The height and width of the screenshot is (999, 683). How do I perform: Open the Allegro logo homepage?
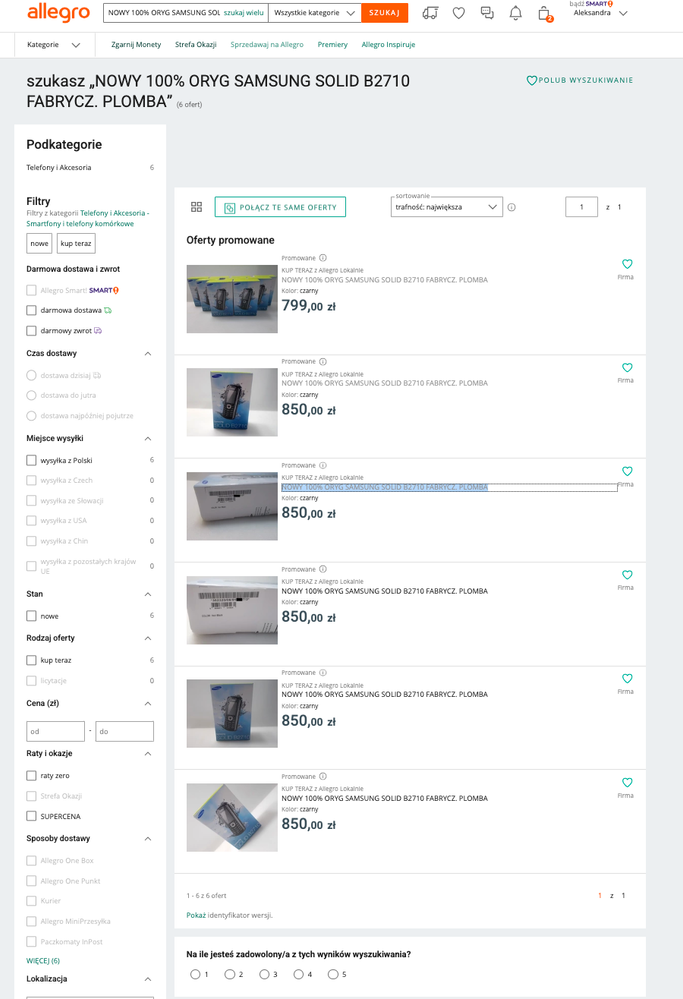coord(58,11)
